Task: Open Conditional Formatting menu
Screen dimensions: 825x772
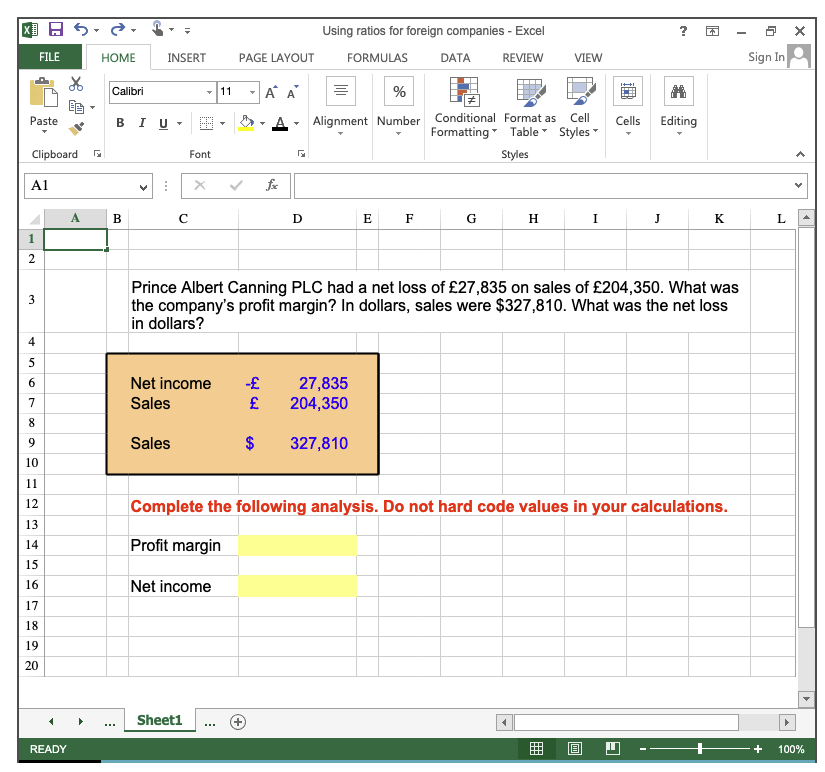Action: tap(464, 108)
